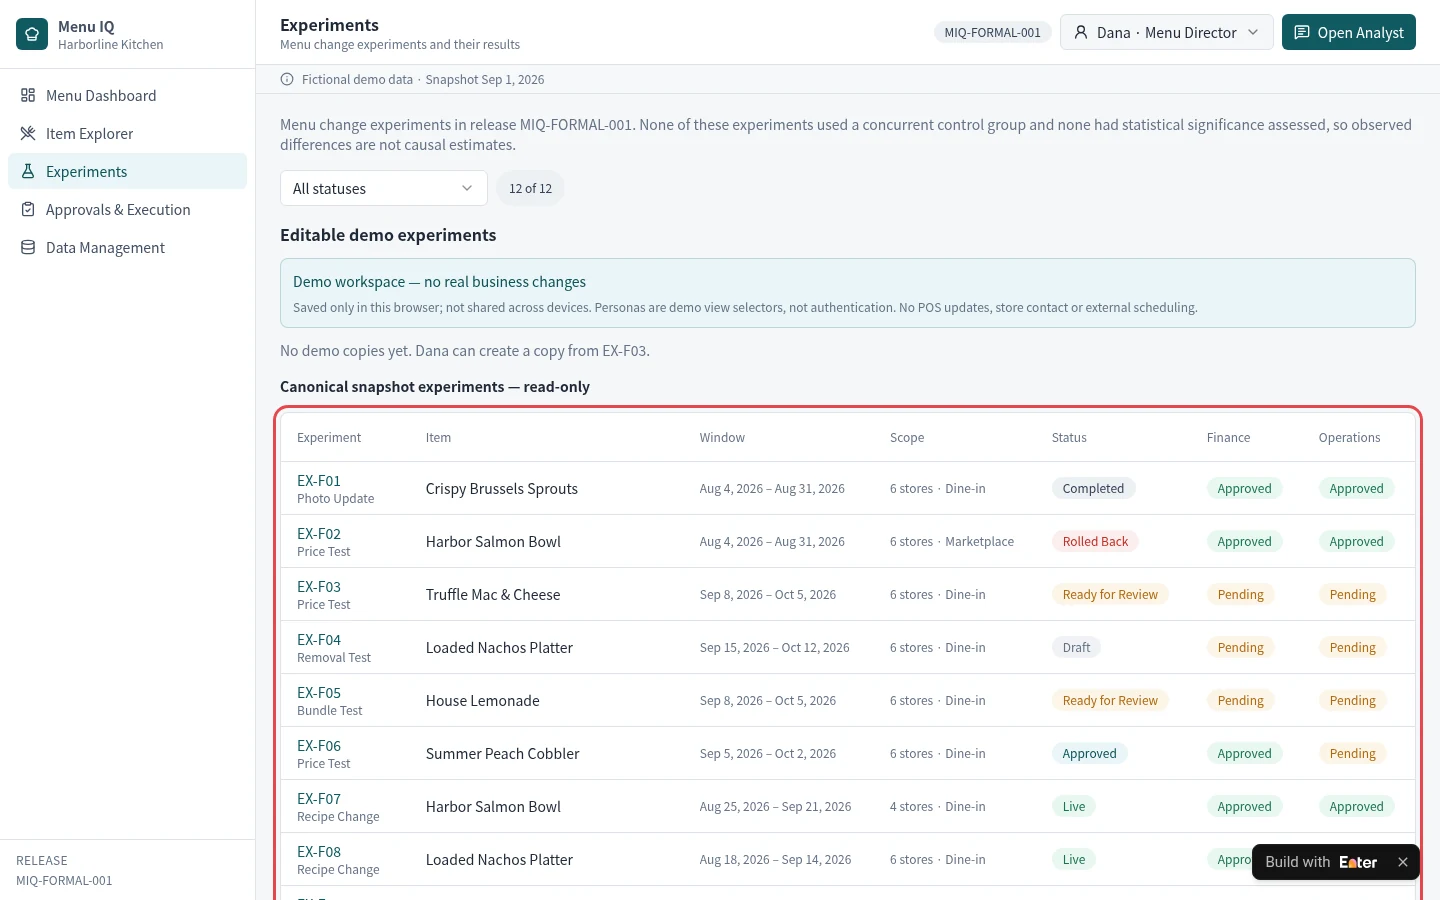1440x900 pixels.
Task: Click the Menu Dashboard grid icon
Action: (x=28, y=95)
